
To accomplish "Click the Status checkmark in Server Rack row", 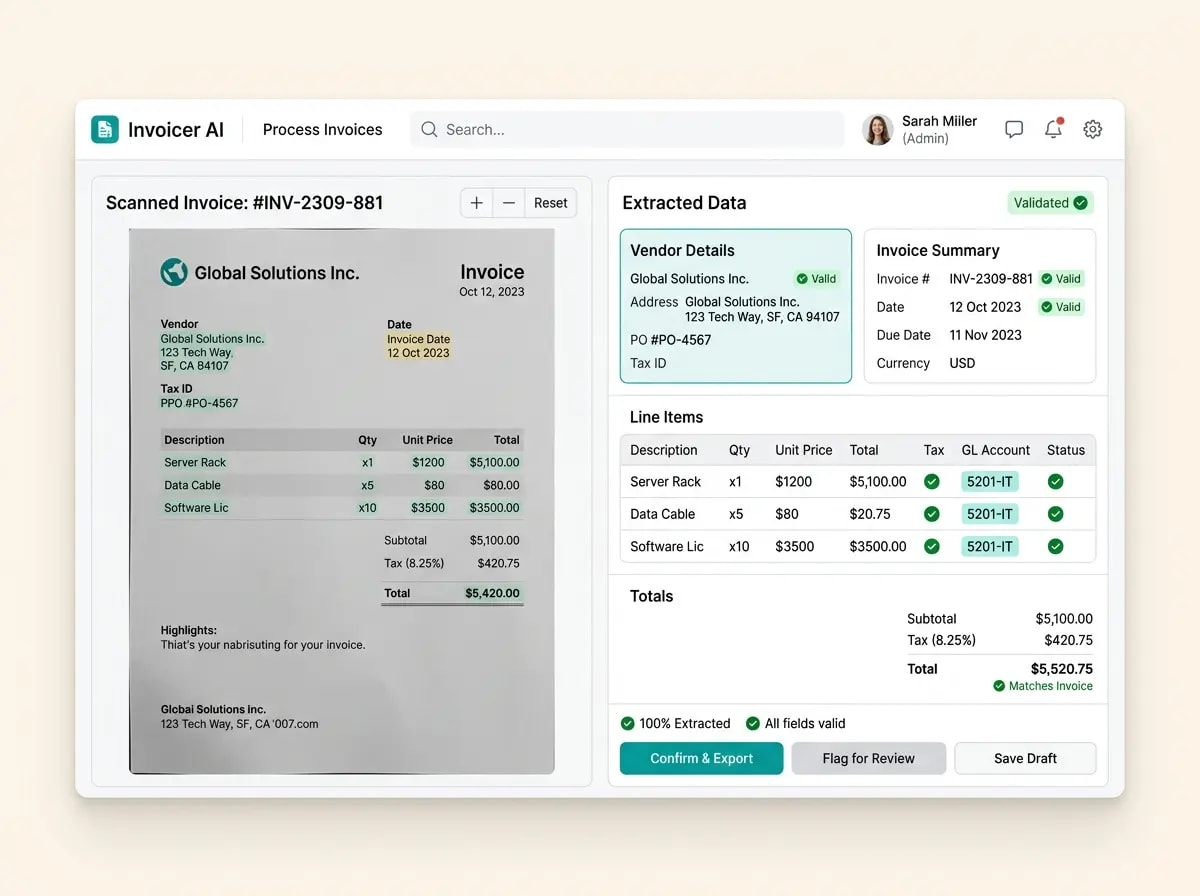I will (1055, 482).
